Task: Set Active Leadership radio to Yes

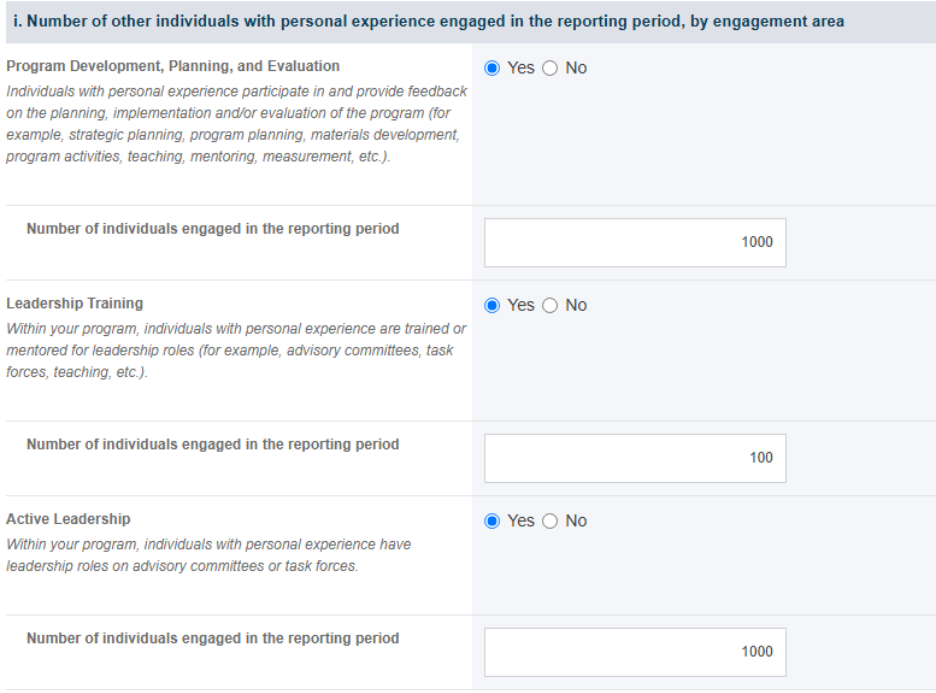Action: (x=492, y=521)
